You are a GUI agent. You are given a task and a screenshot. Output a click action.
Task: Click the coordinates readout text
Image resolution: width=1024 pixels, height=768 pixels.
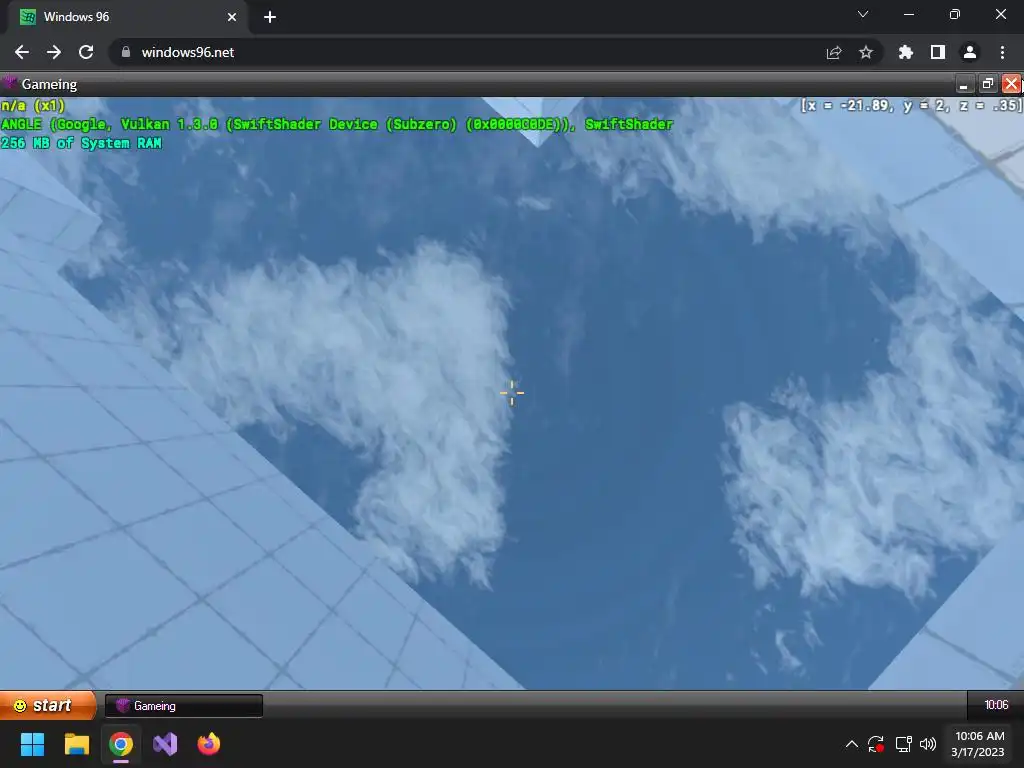912,105
